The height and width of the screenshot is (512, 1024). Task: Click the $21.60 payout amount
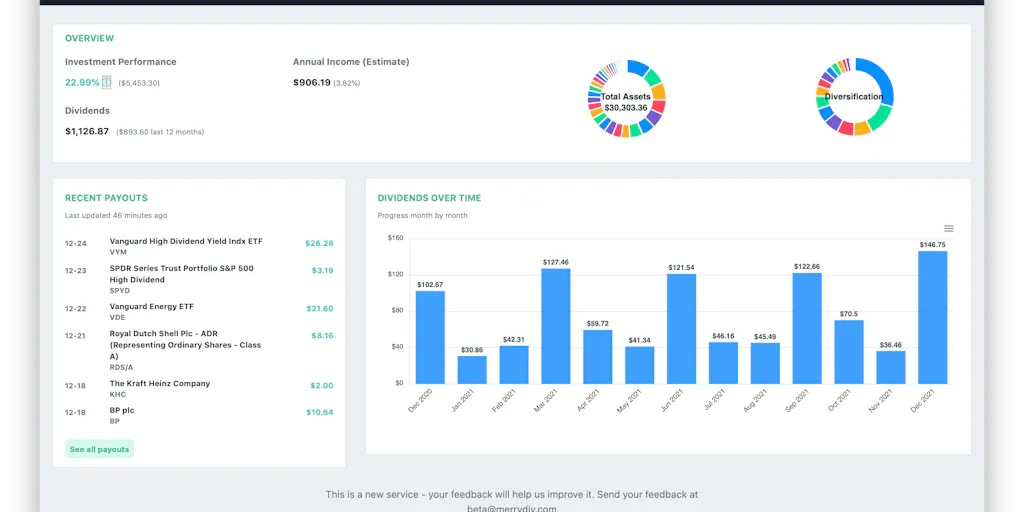[320, 308]
